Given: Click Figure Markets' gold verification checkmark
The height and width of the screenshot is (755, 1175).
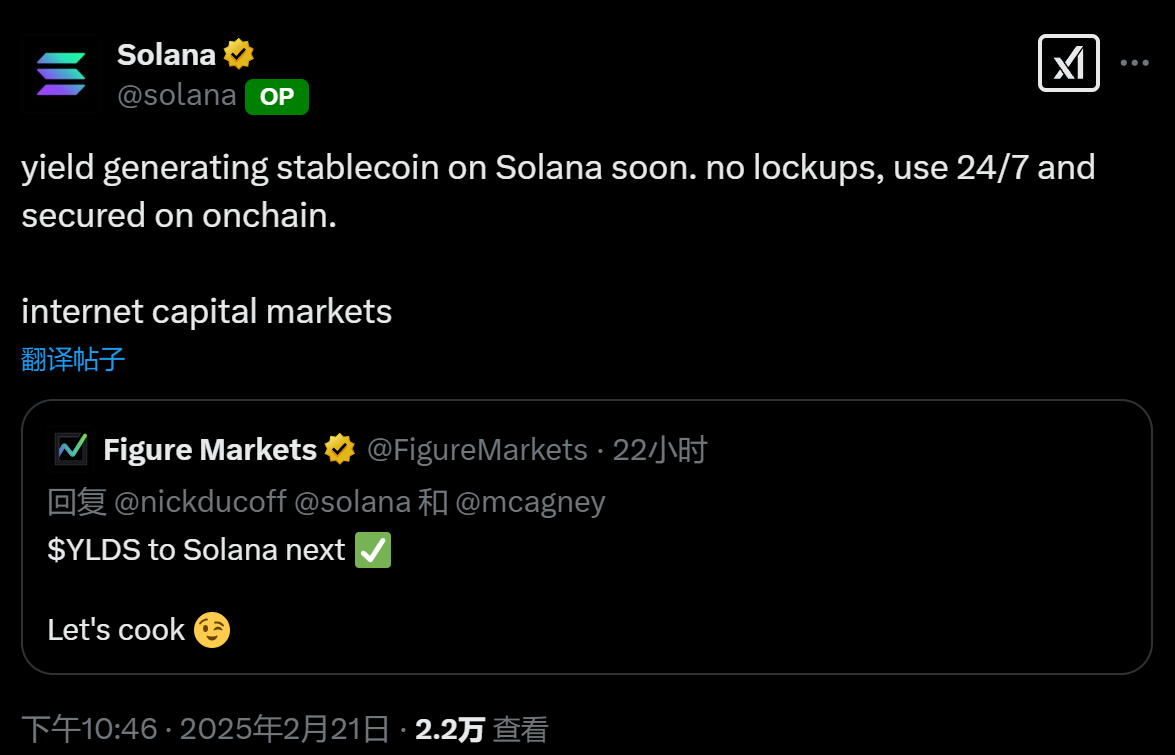Looking at the screenshot, I should [x=339, y=449].
